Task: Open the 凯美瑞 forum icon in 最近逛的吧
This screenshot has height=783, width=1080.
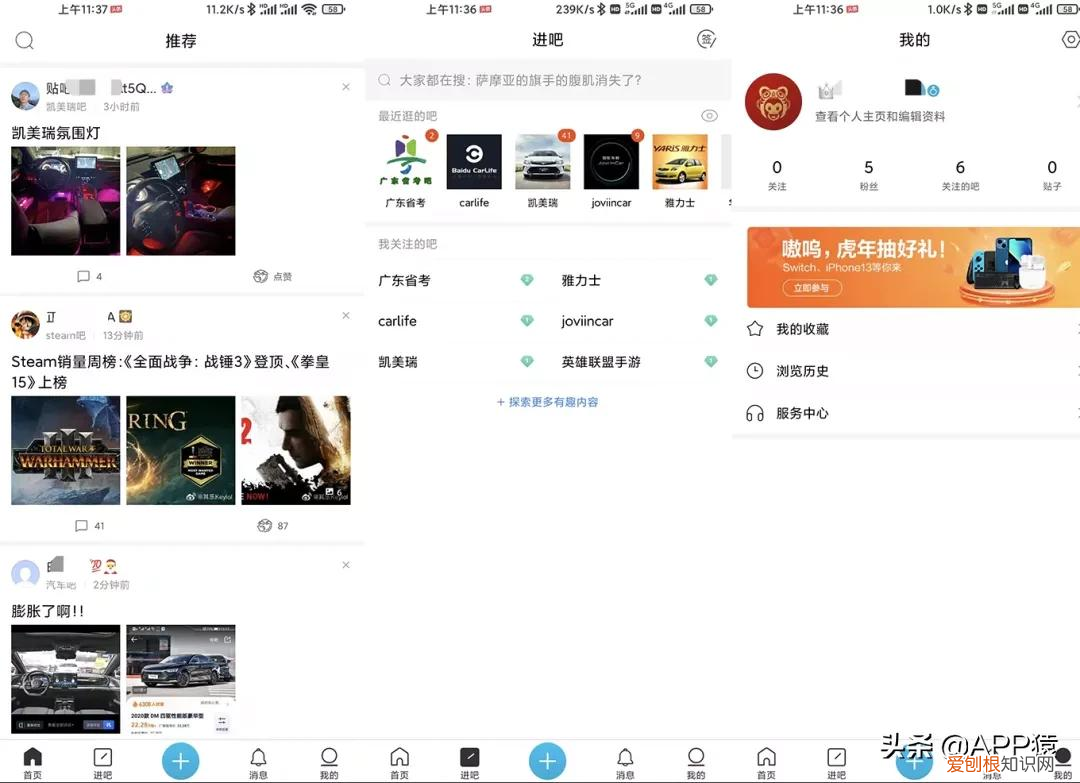Action: (543, 164)
